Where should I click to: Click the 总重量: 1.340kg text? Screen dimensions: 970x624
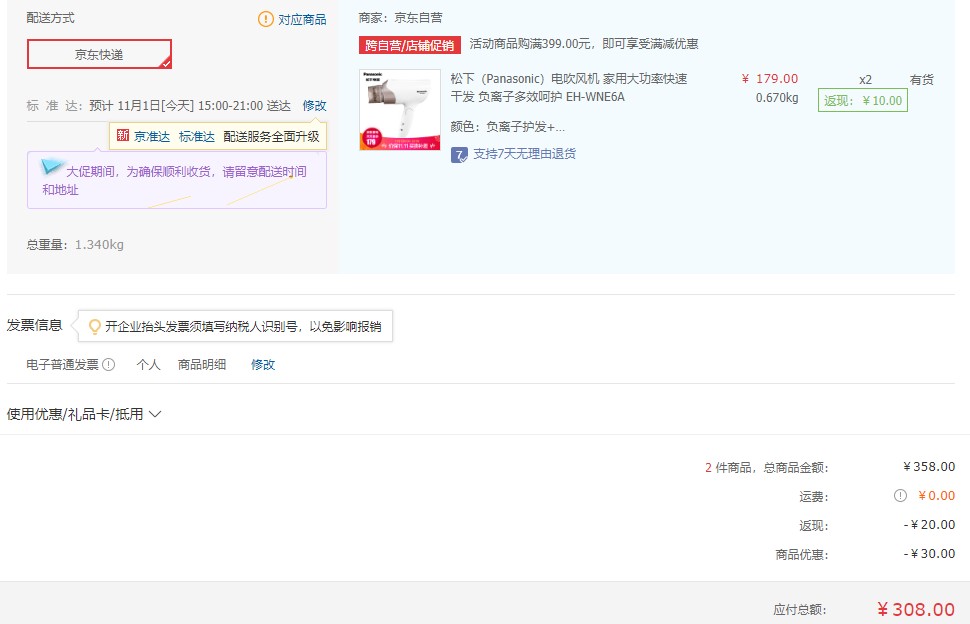click(75, 245)
